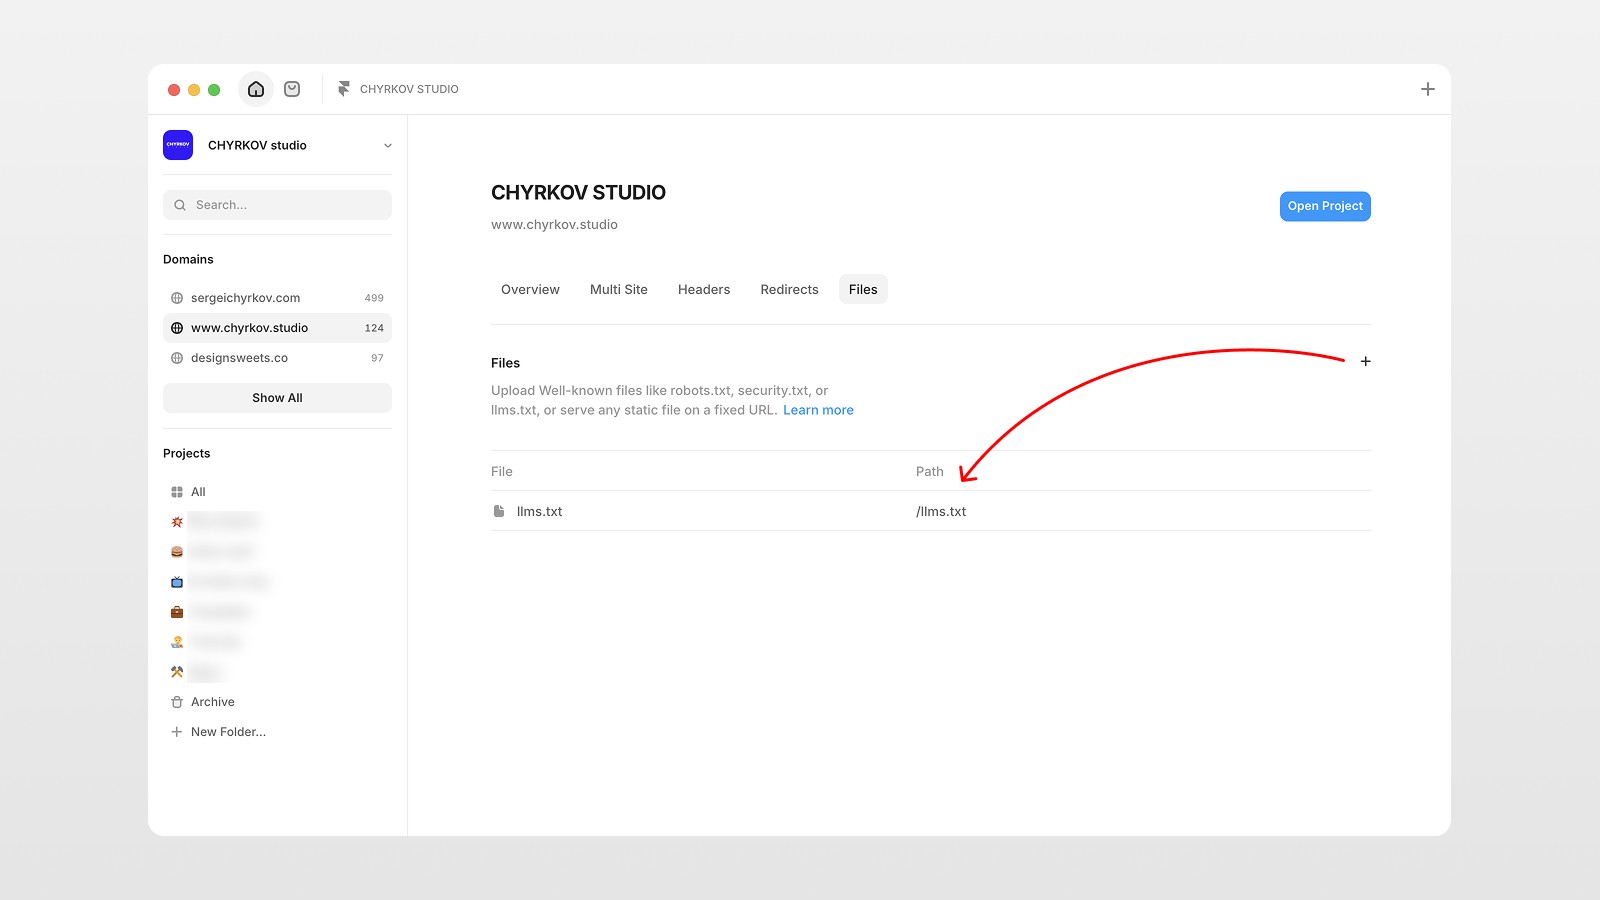This screenshot has height=900, width=1600.
Task: Click the Path column header
Action: [930, 472]
